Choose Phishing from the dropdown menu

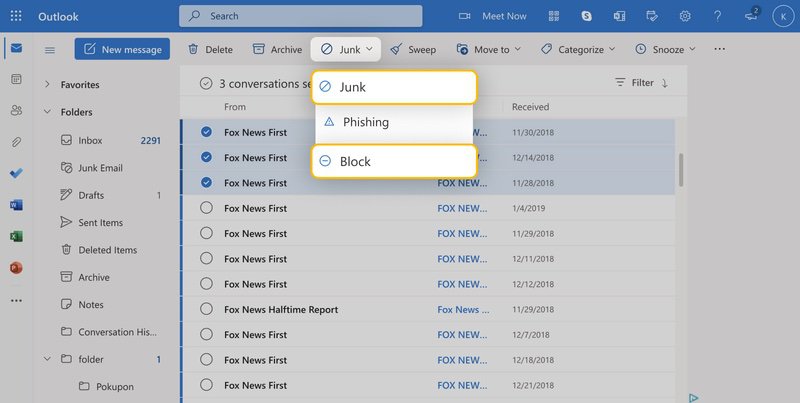click(394, 122)
